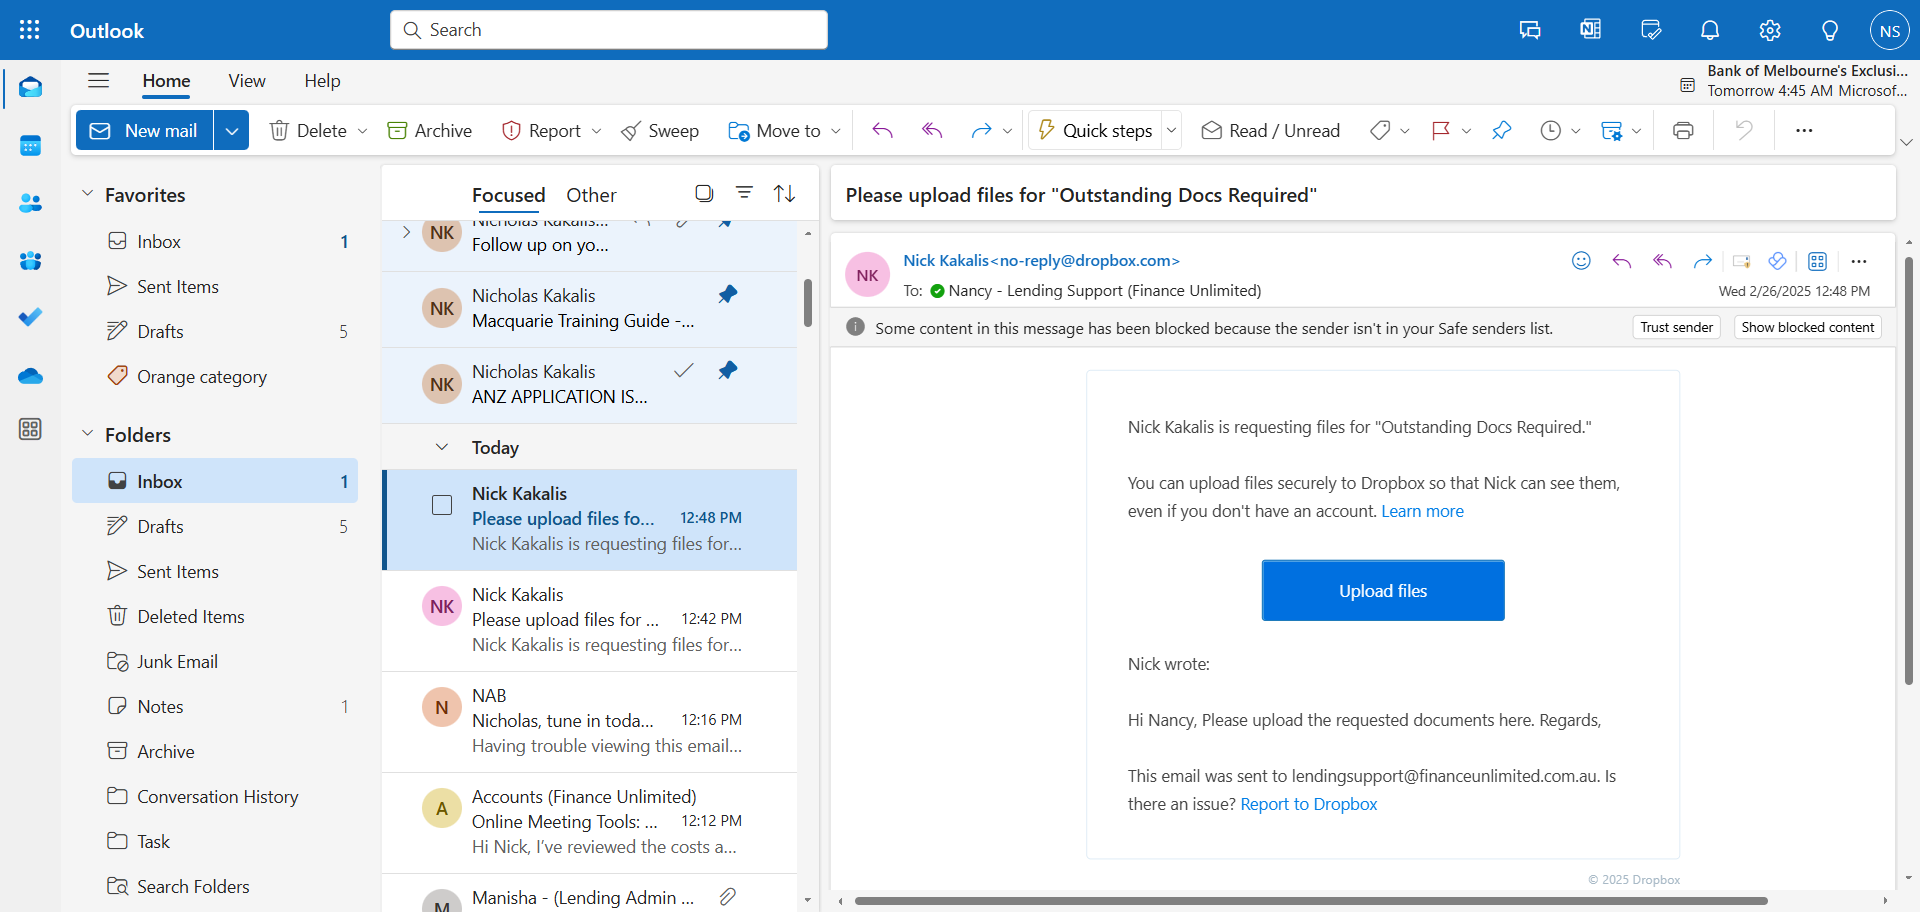Switch to the Other inbox tab
This screenshot has width=1920, height=912.
[591, 195]
